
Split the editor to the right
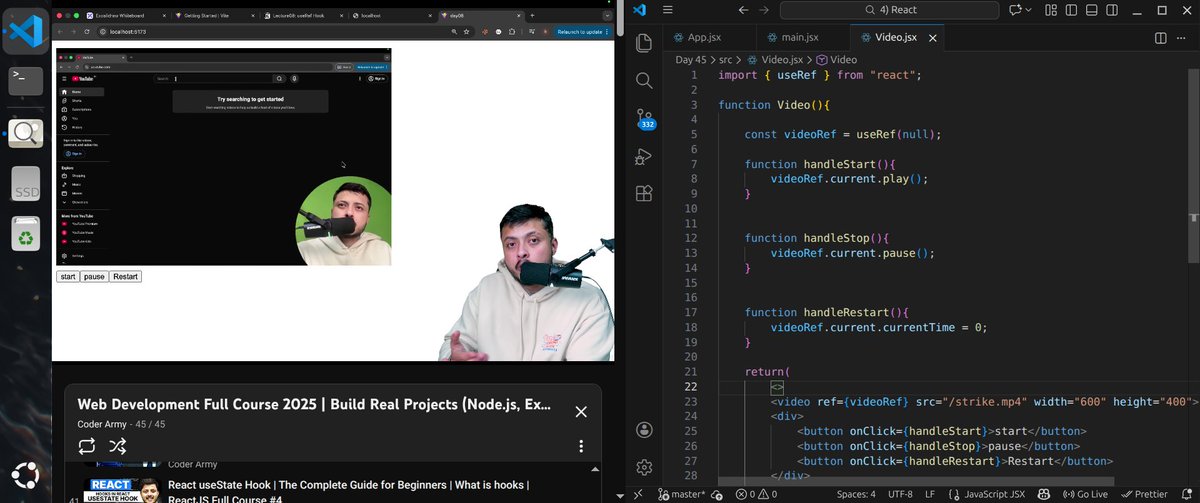[1160, 38]
